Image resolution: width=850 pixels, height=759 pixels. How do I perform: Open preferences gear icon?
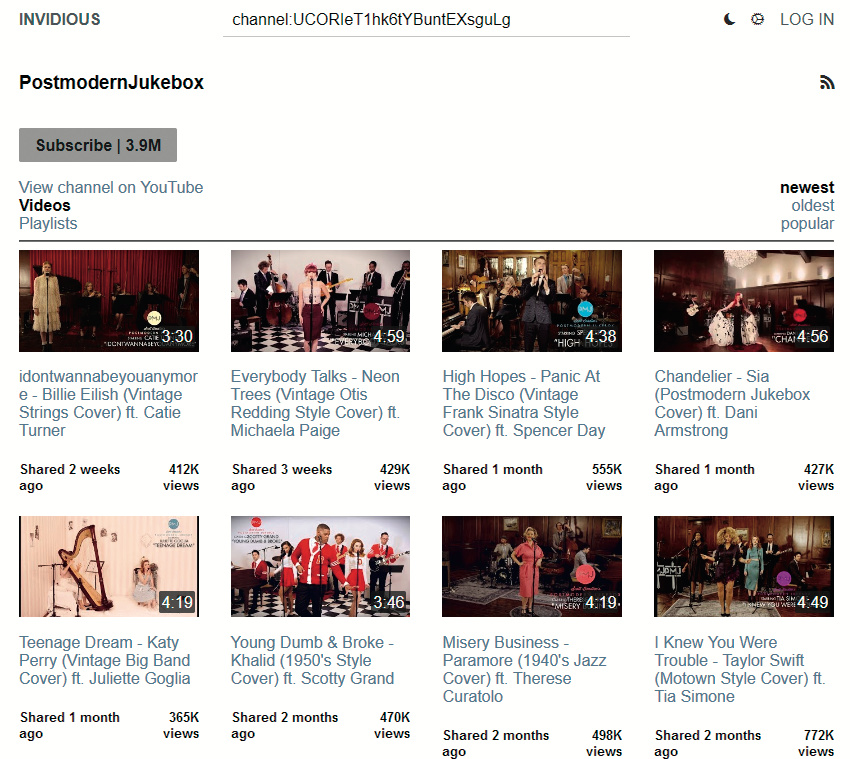(757, 20)
